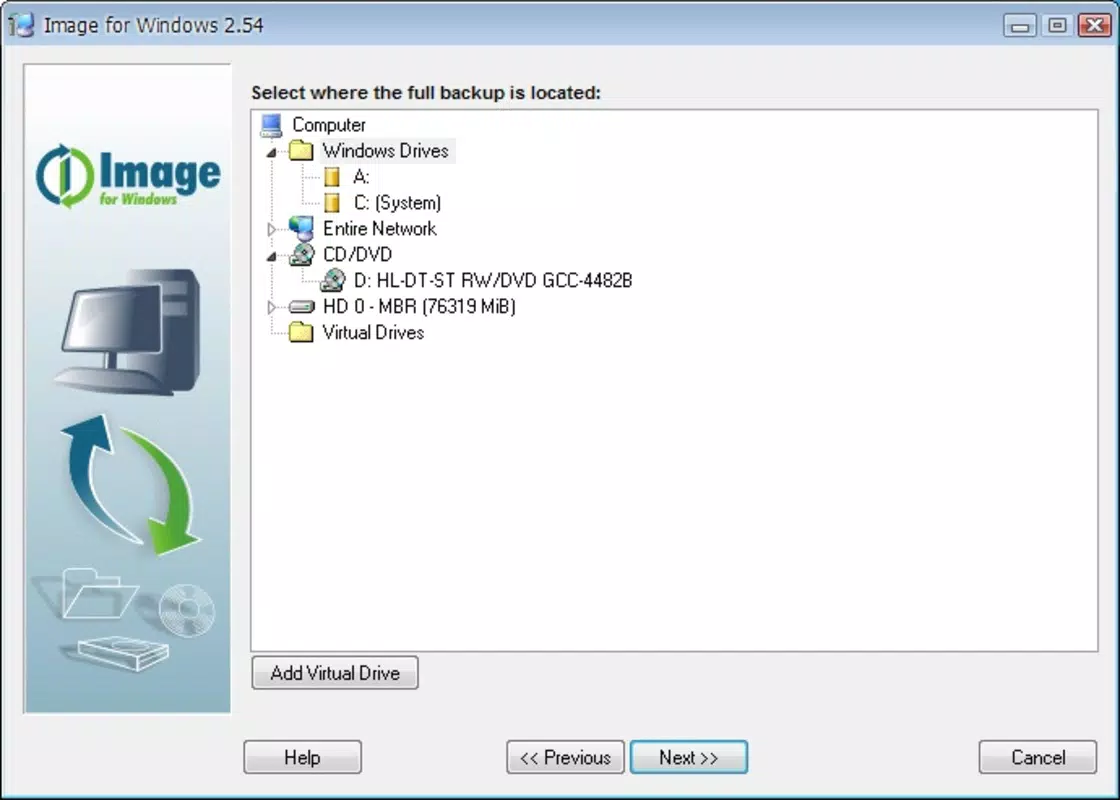Viewport: 1120px width, 800px height.
Task: Cancel the wizard
Action: (1038, 757)
